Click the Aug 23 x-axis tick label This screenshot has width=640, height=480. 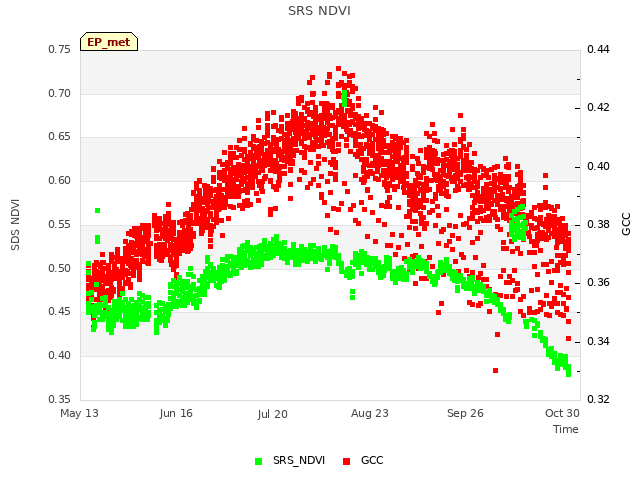370,413
